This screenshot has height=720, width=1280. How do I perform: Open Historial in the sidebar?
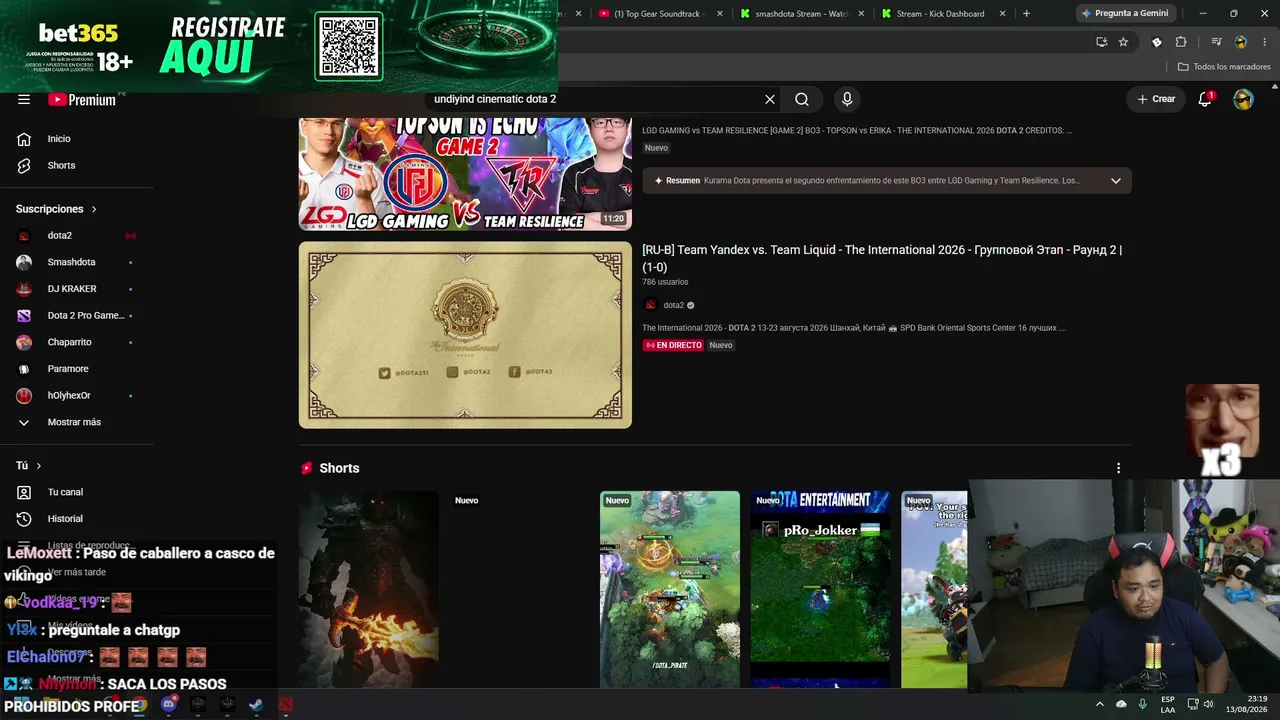coord(77,519)
